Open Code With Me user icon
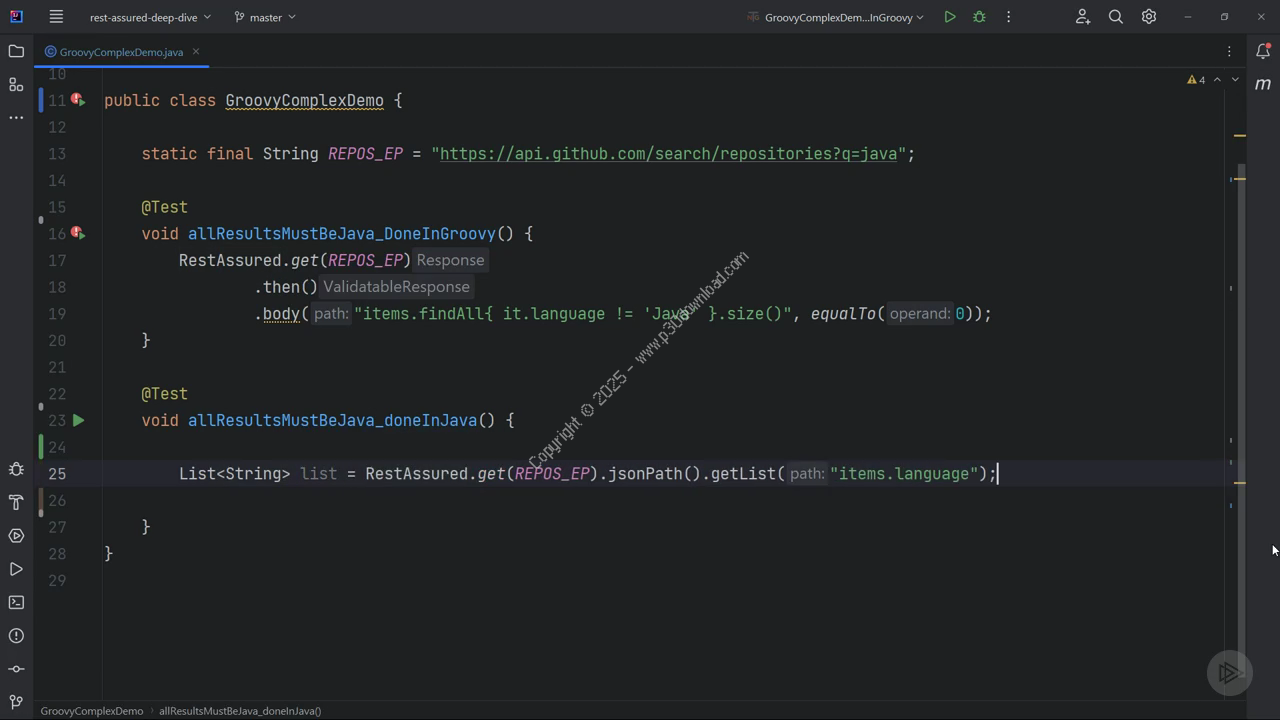The width and height of the screenshot is (1280, 720). point(1083,17)
